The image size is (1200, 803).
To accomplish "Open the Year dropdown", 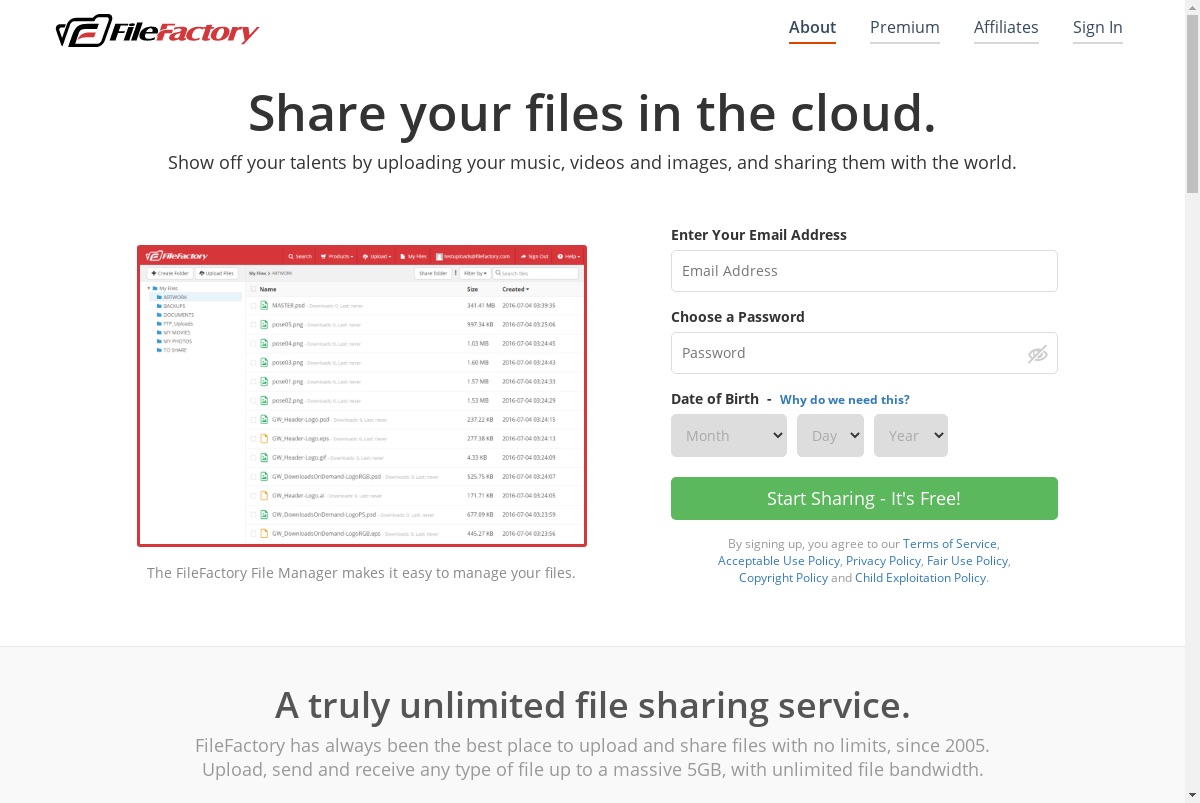I will (911, 436).
